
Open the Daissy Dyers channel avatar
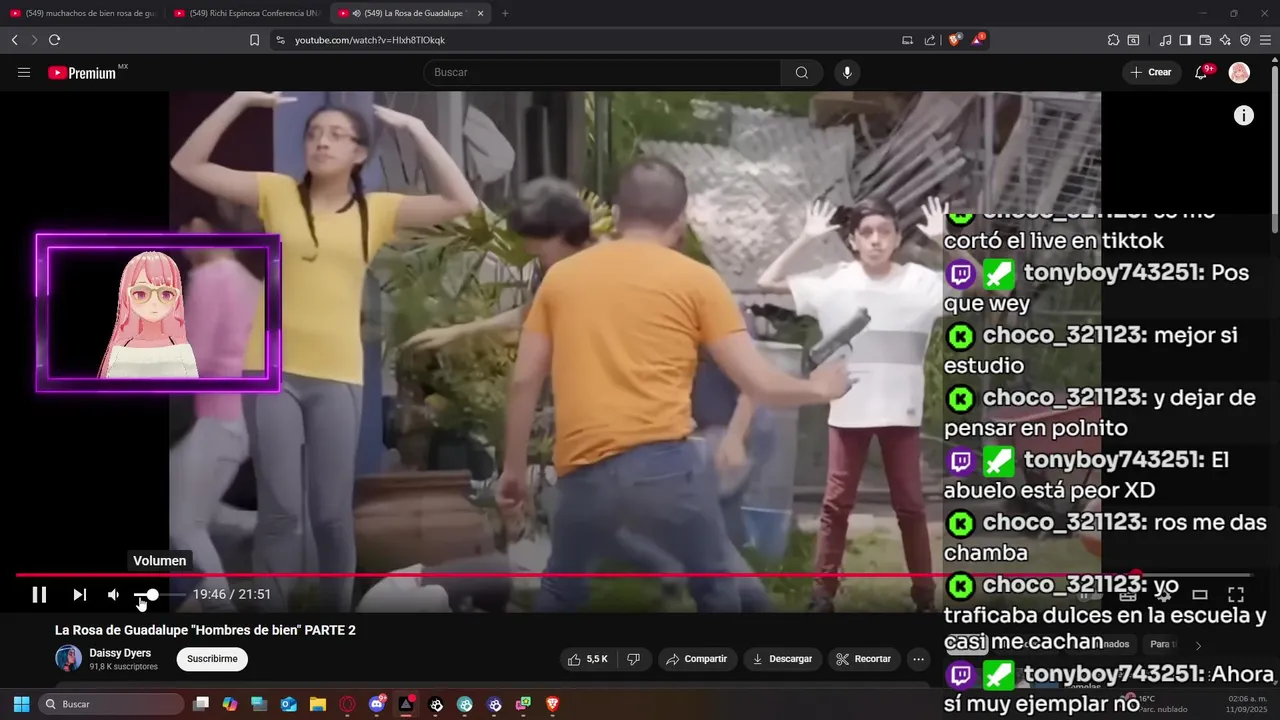[x=68, y=658]
